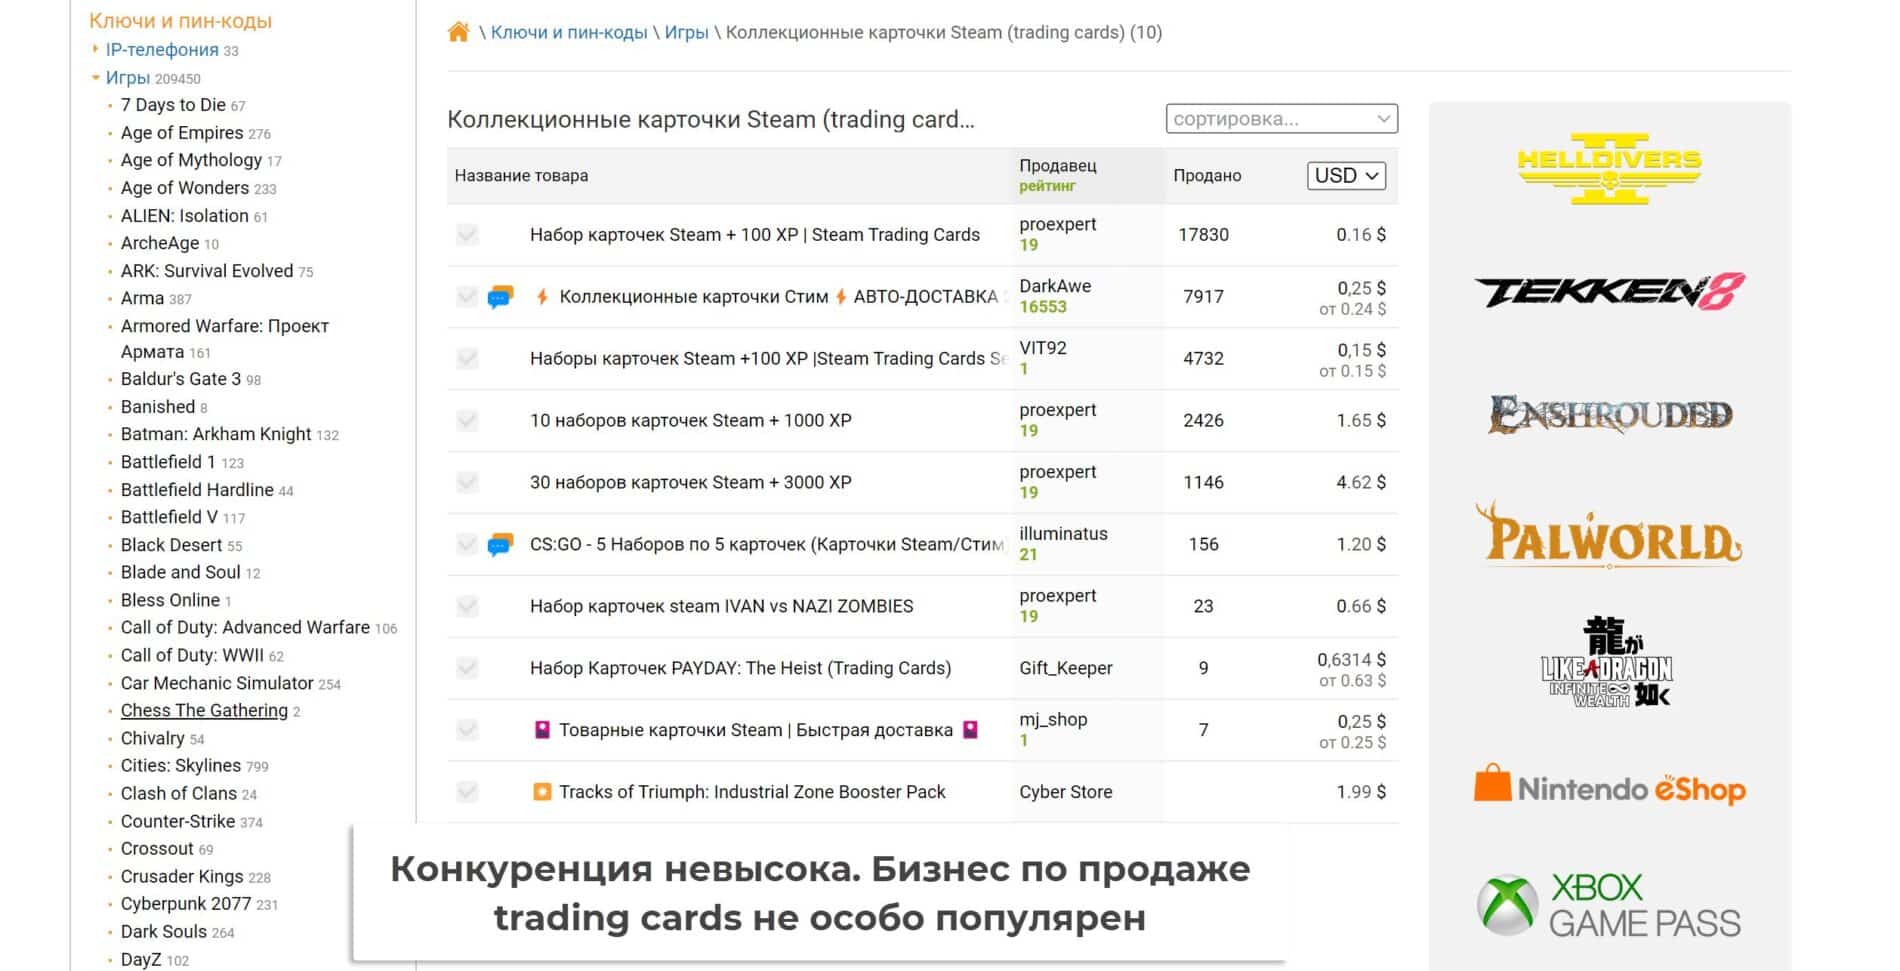The width and height of the screenshot is (1900, 971).
Task: Select Игры in the breadcrumb path
Action: 686,32
